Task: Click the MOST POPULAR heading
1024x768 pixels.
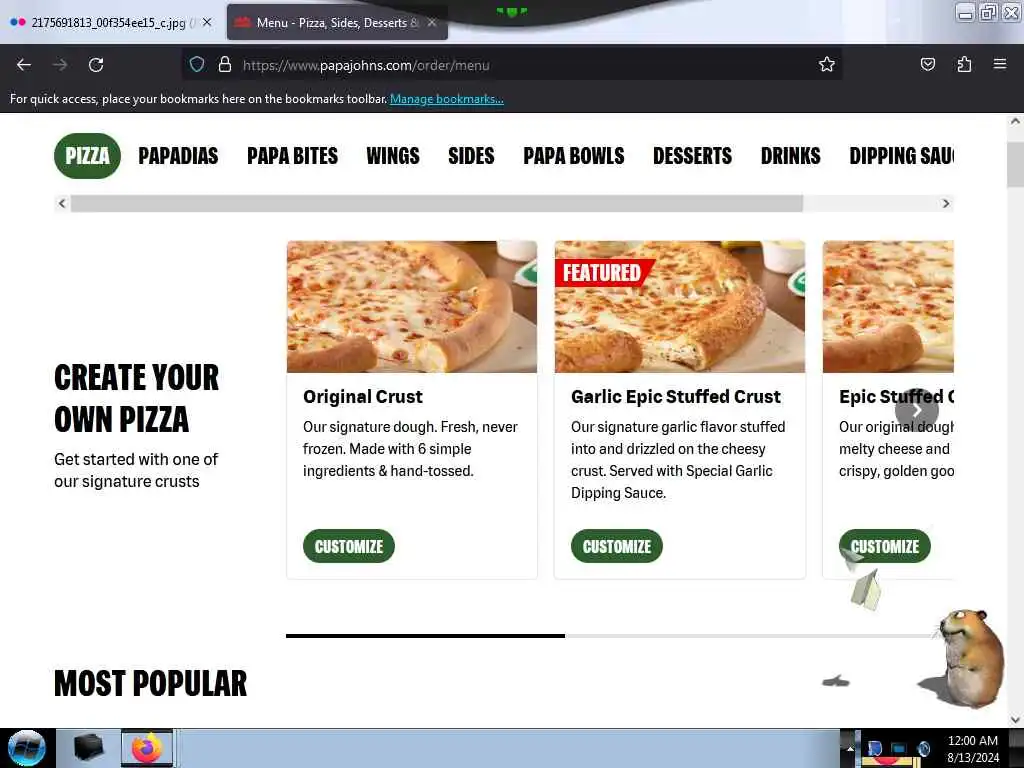Action: pos(151,684)
